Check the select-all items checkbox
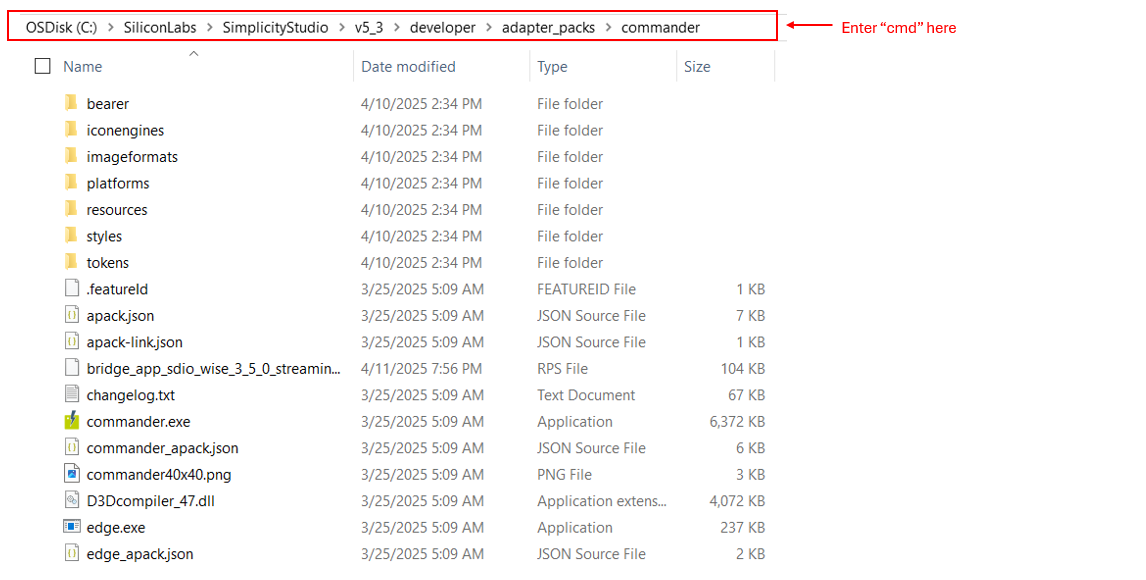This screenshot has height=580, width=1146. coord(42,65)
